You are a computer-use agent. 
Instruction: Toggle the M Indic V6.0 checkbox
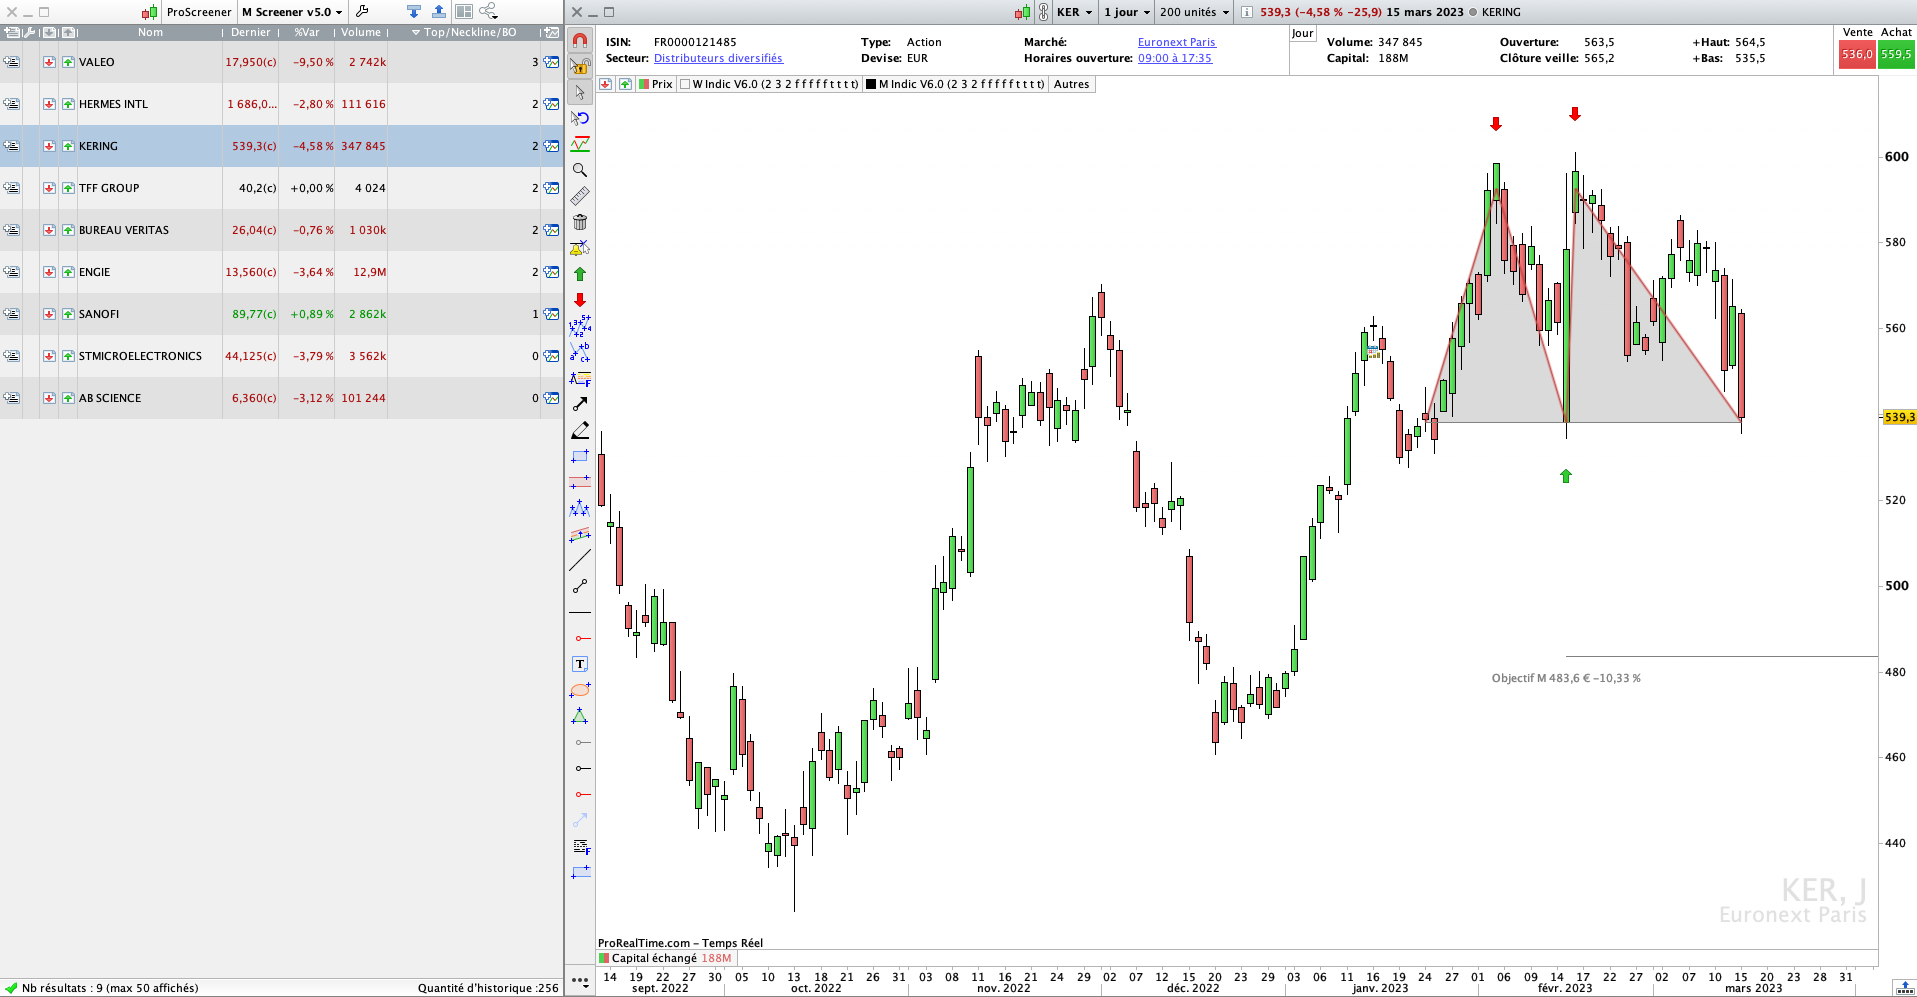coord(871,84)
